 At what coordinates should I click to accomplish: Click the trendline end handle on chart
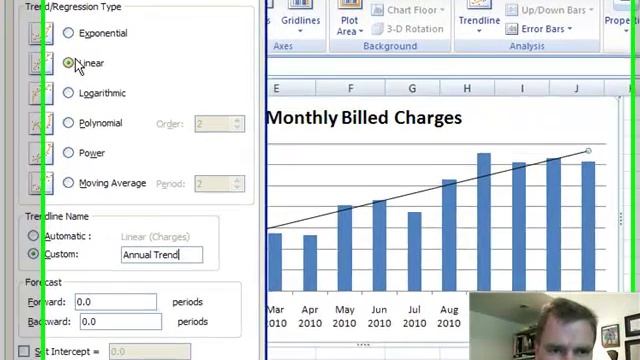(x=588, y=151)
